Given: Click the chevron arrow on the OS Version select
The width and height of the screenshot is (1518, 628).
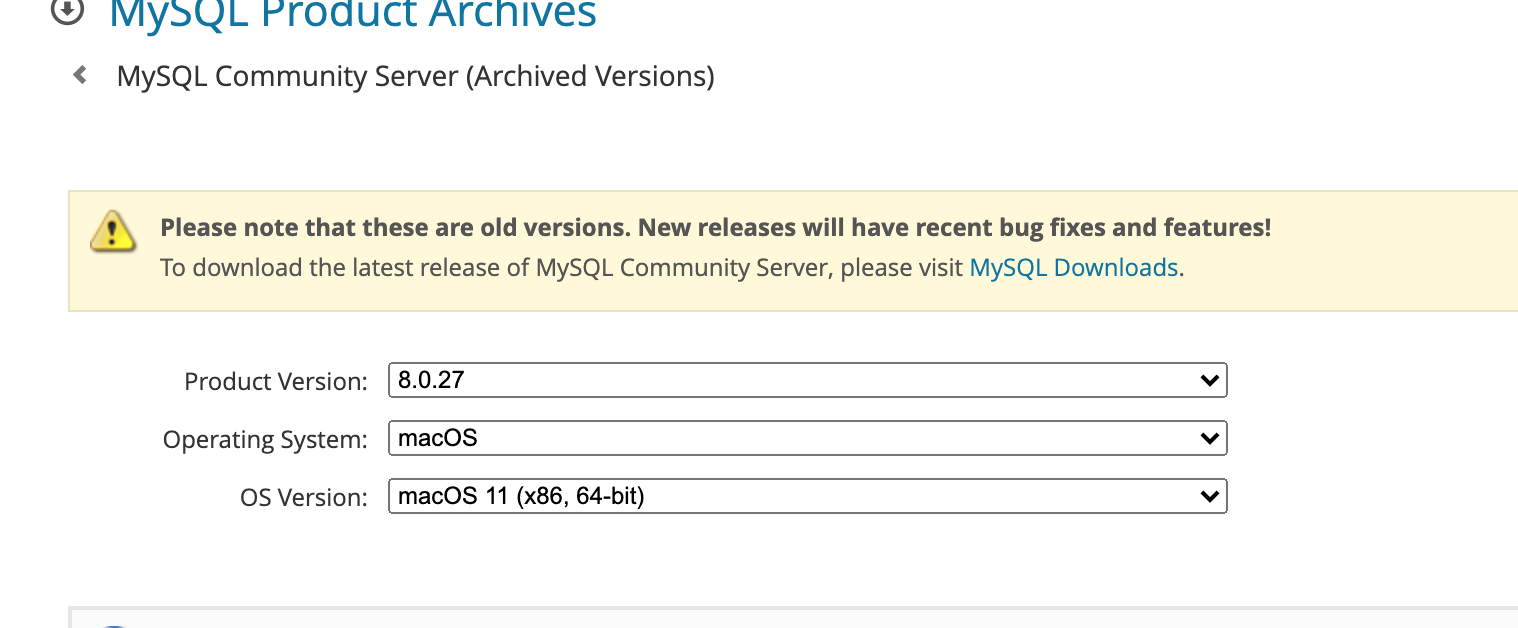Looking at the screenshot, I should coord(1209,496).
